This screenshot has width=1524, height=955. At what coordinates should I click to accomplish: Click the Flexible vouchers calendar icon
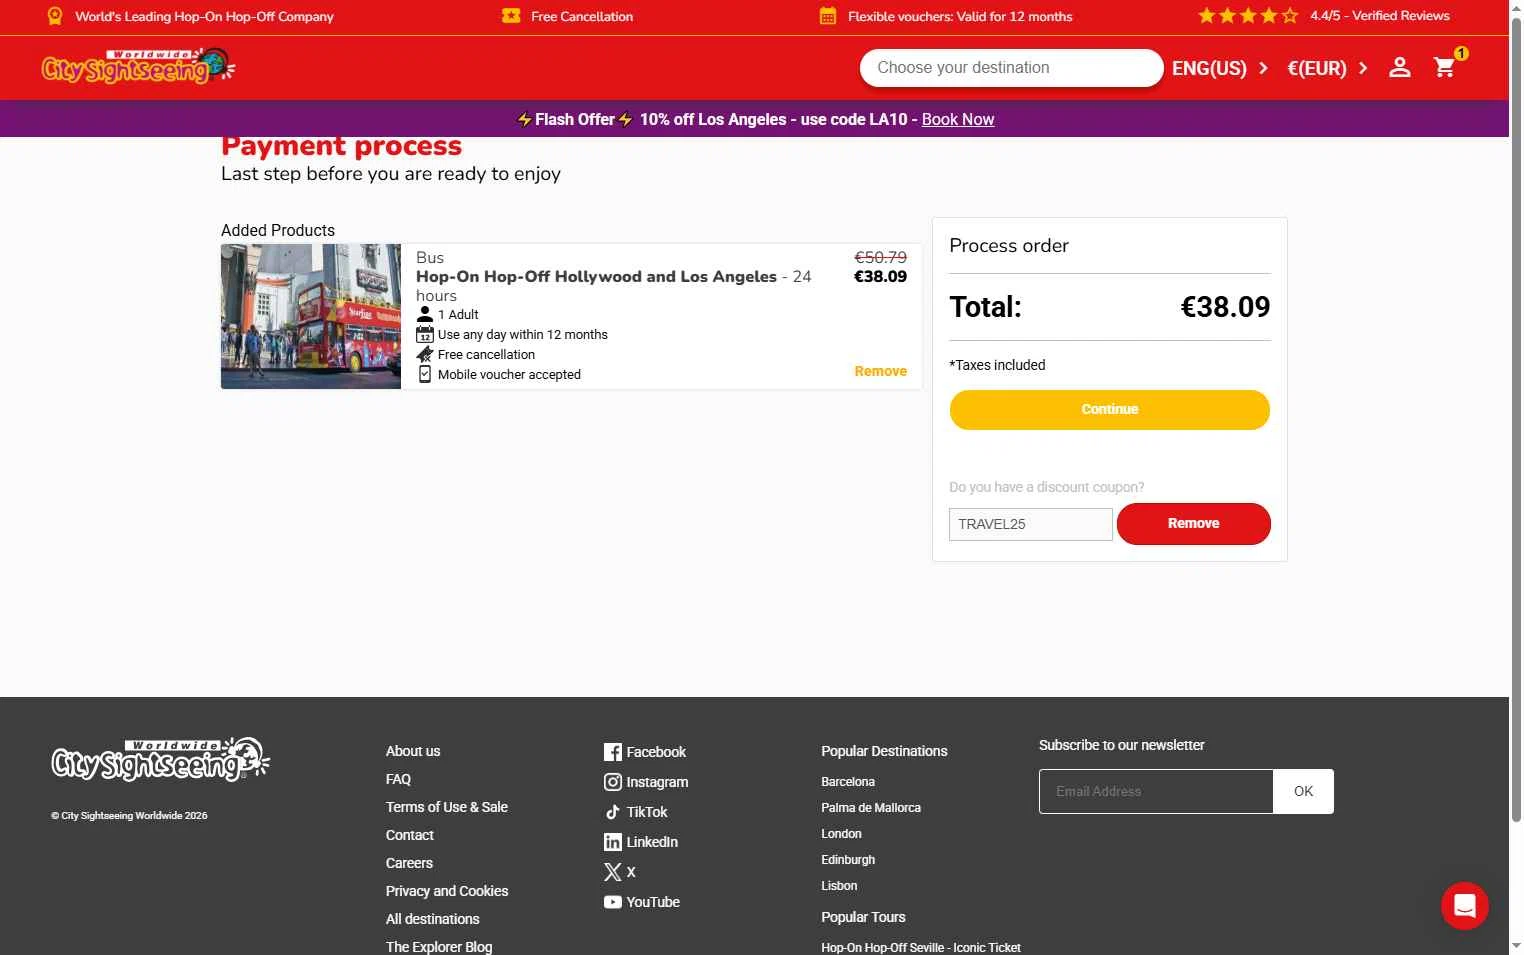click(x=828, y=16)
